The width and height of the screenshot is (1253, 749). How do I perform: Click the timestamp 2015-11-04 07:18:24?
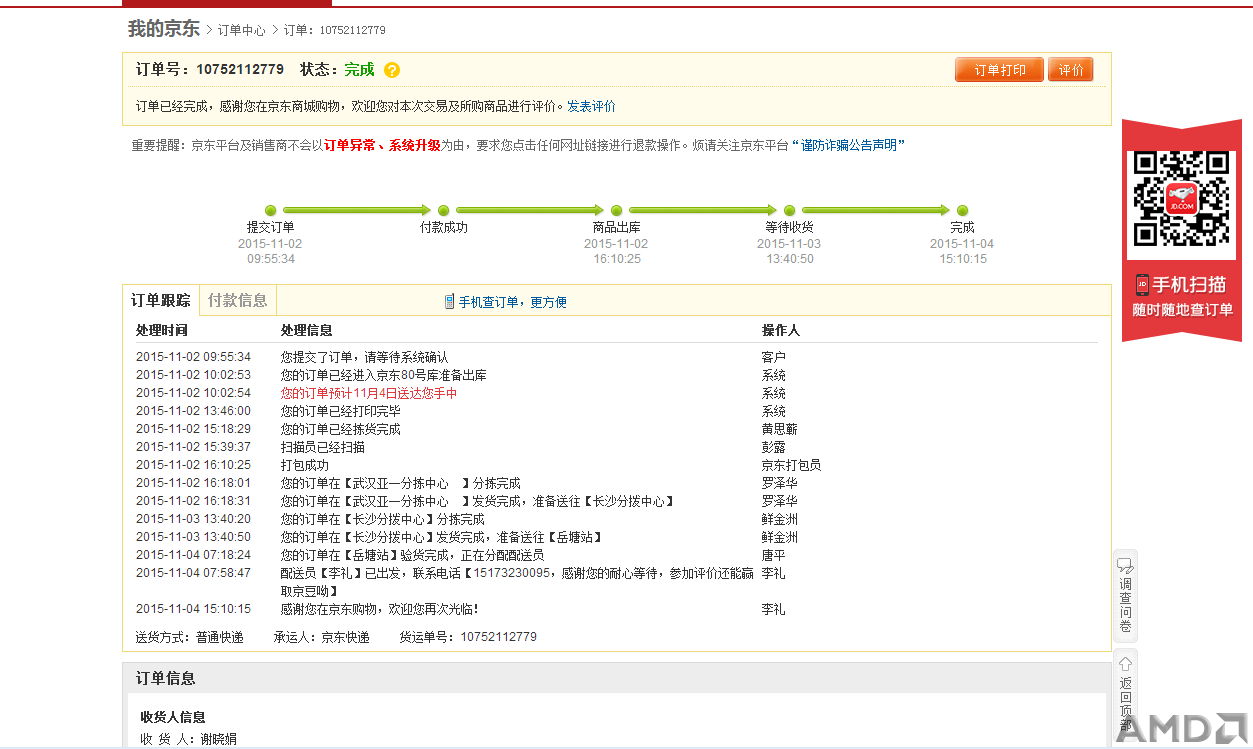(193, 555)
